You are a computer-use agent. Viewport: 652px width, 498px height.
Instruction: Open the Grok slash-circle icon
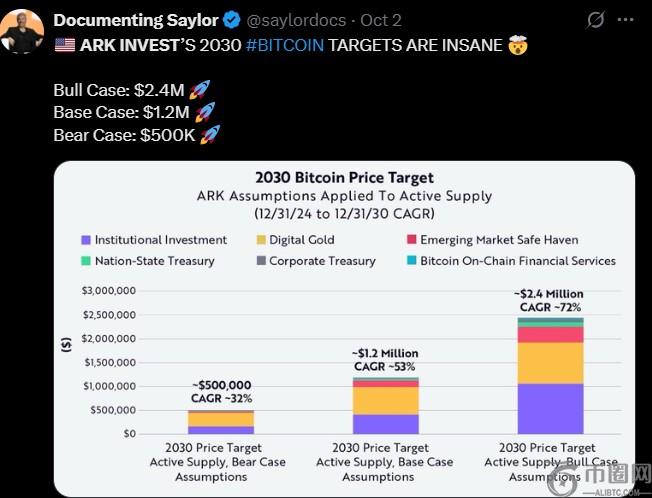[595, 20]
